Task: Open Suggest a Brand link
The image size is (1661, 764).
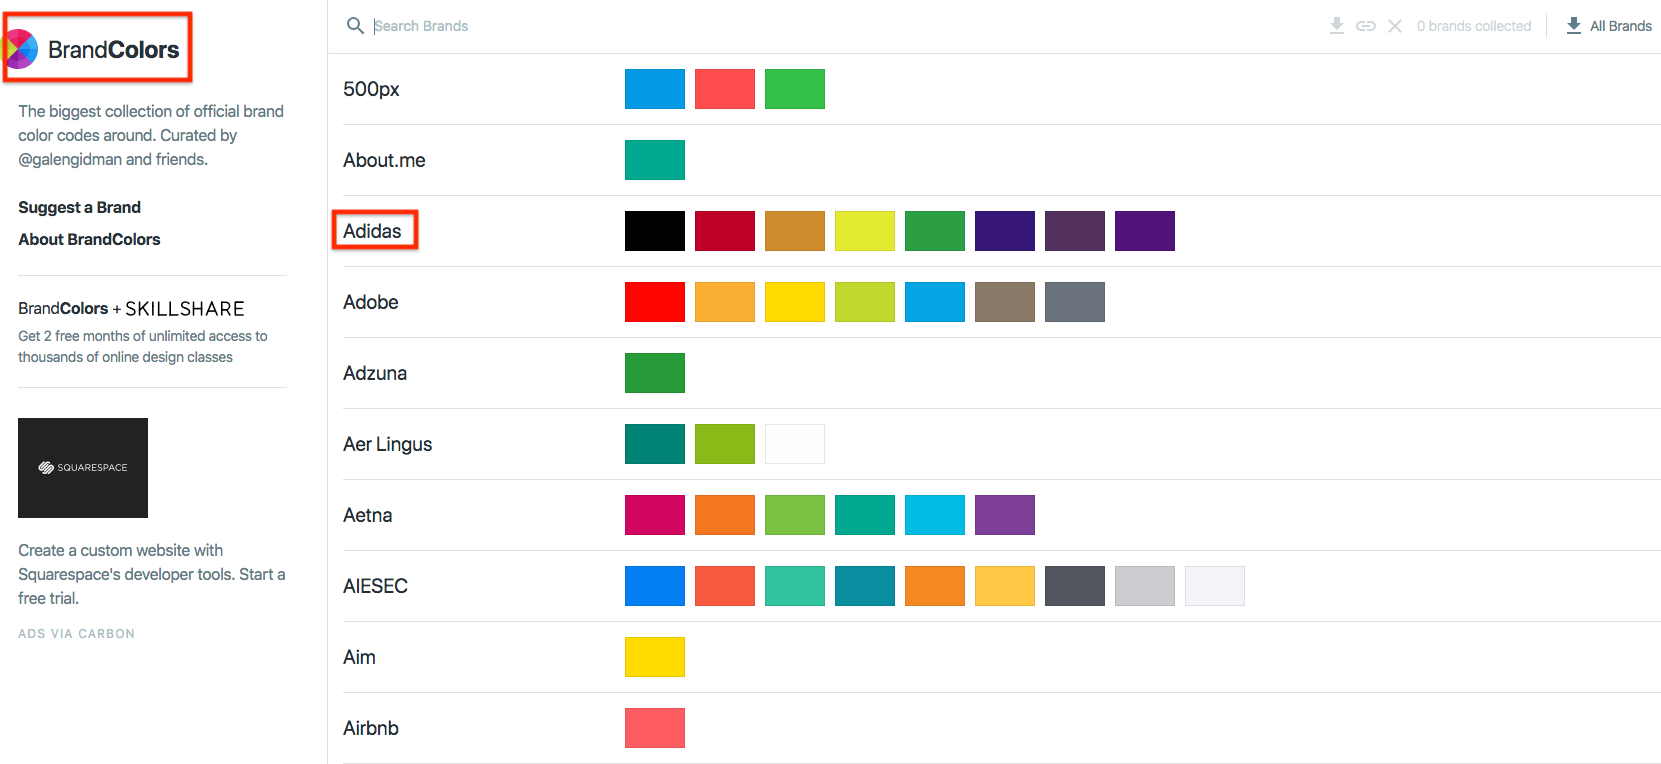Action: (79, 207)
